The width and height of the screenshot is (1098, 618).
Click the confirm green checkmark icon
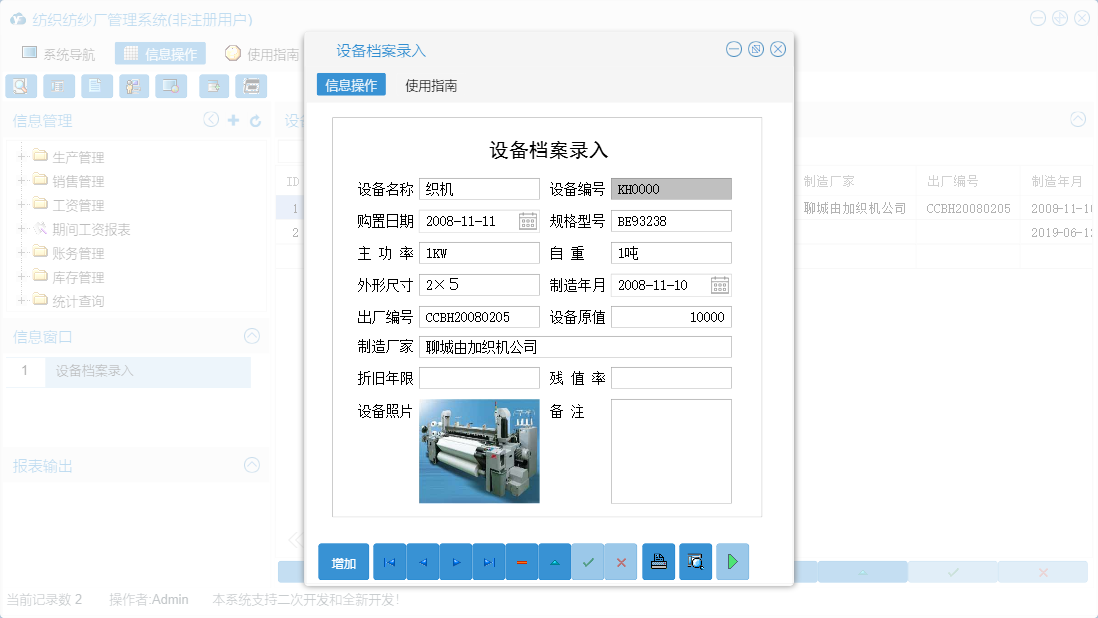(x=588, y=561)
